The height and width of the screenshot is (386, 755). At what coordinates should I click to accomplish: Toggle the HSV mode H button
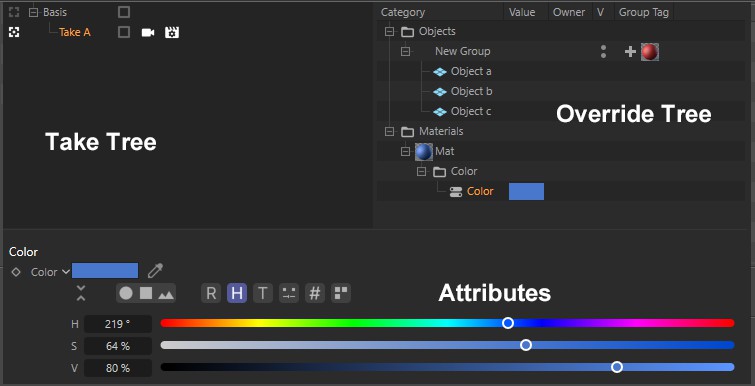[237, 293]
